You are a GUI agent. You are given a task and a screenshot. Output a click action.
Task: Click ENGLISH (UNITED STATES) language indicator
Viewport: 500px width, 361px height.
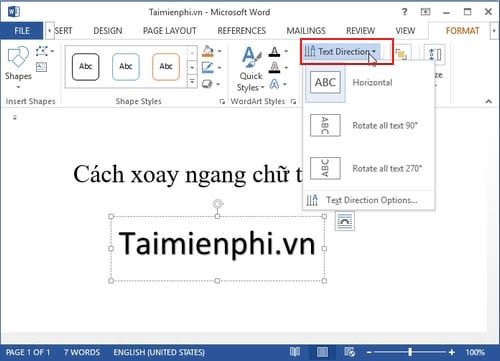(159, 352)
